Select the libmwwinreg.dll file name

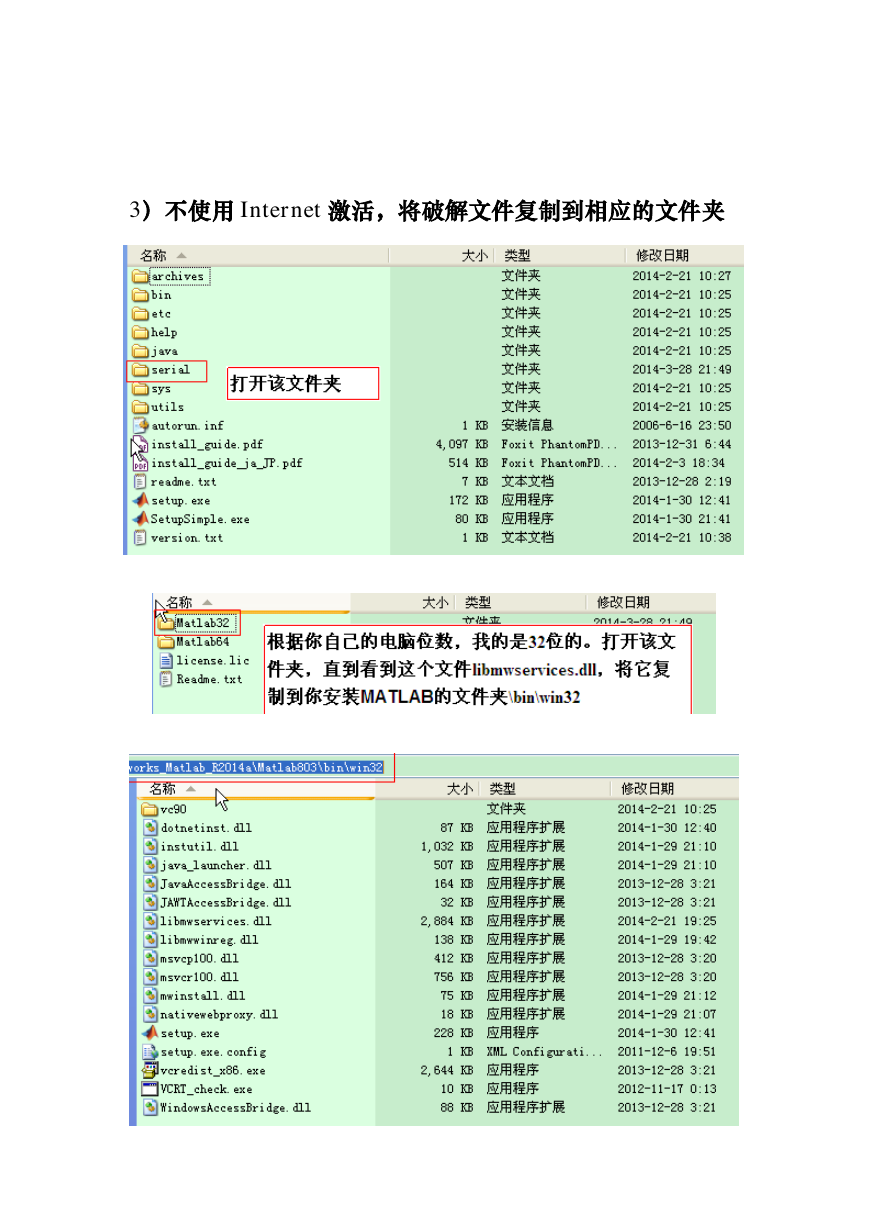(x=209, y=940)
